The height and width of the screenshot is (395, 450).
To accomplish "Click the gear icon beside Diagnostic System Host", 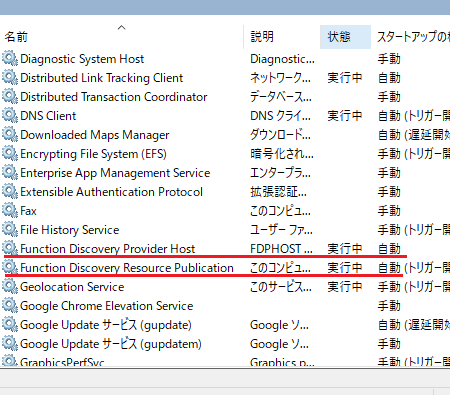I will pos(10,59).
